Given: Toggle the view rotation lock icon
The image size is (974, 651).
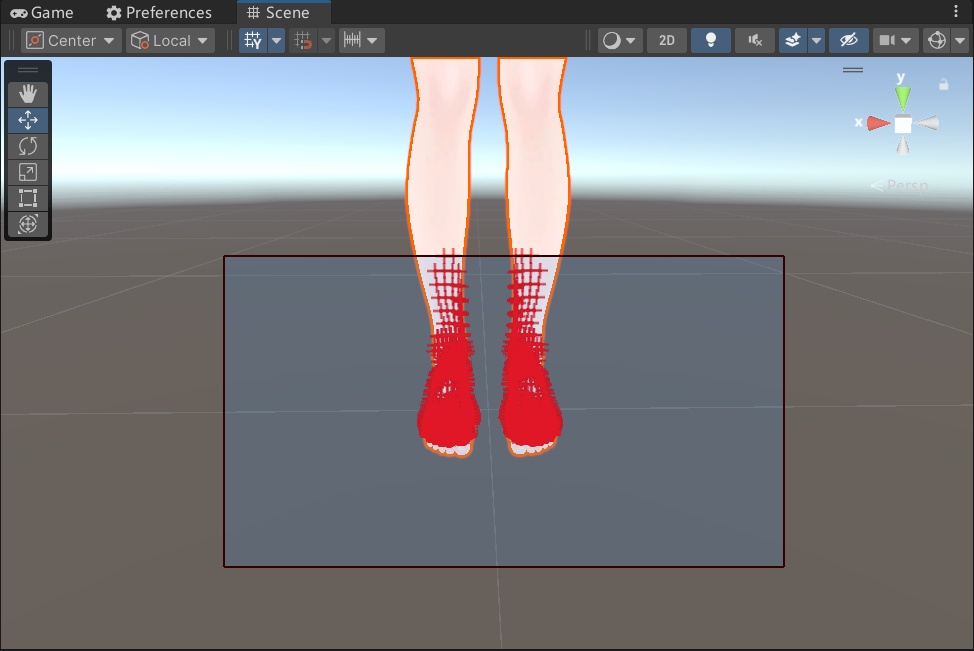Looking at the screenshot, I should (x=944, y=84).
